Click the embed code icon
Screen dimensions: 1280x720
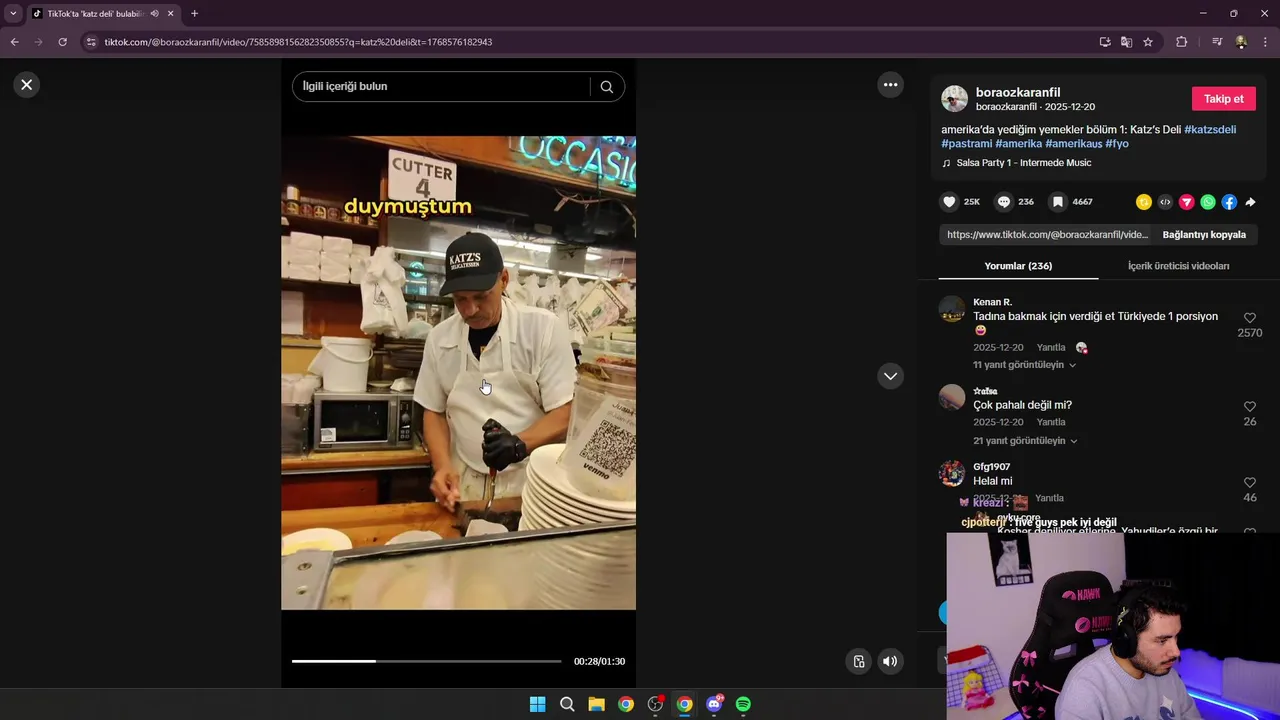click(x=1165, y=202)
